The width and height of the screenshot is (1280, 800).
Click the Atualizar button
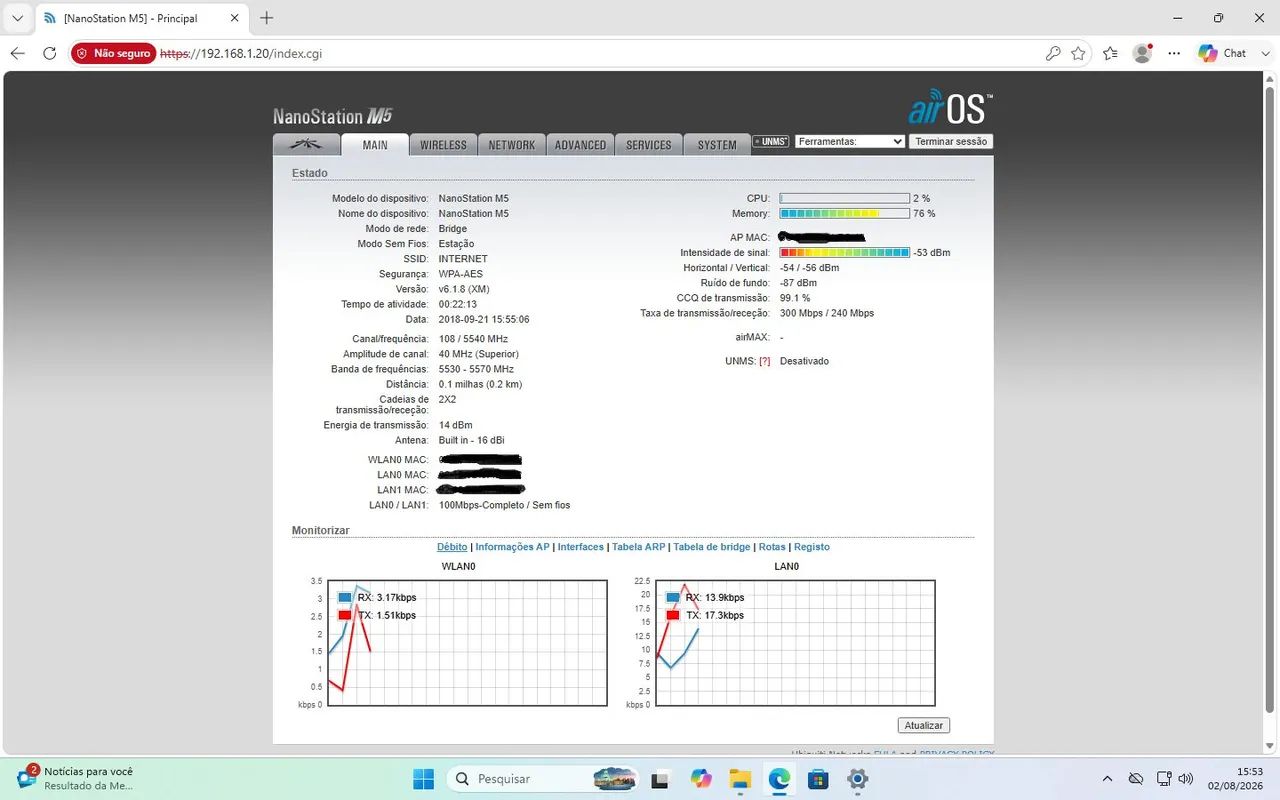(923, 725)
